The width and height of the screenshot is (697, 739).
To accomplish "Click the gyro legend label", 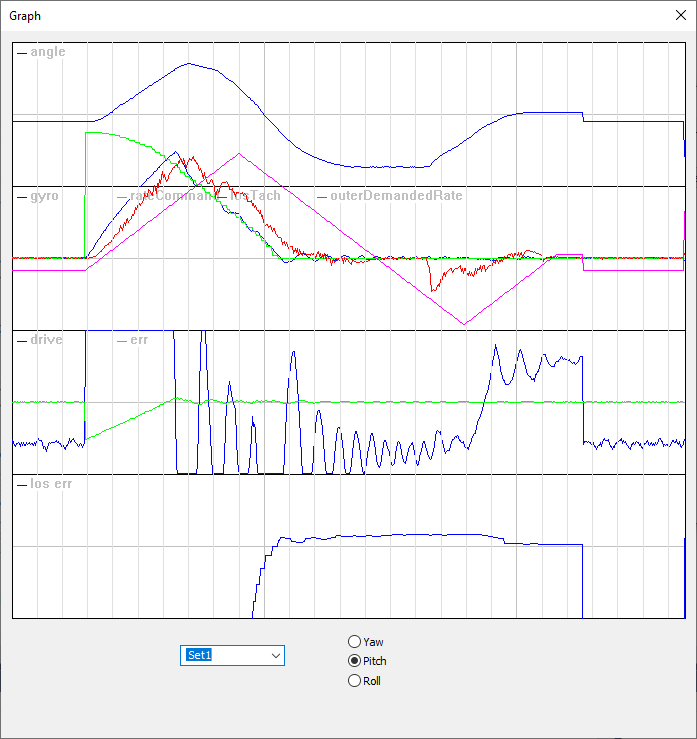I will point(44,196).
